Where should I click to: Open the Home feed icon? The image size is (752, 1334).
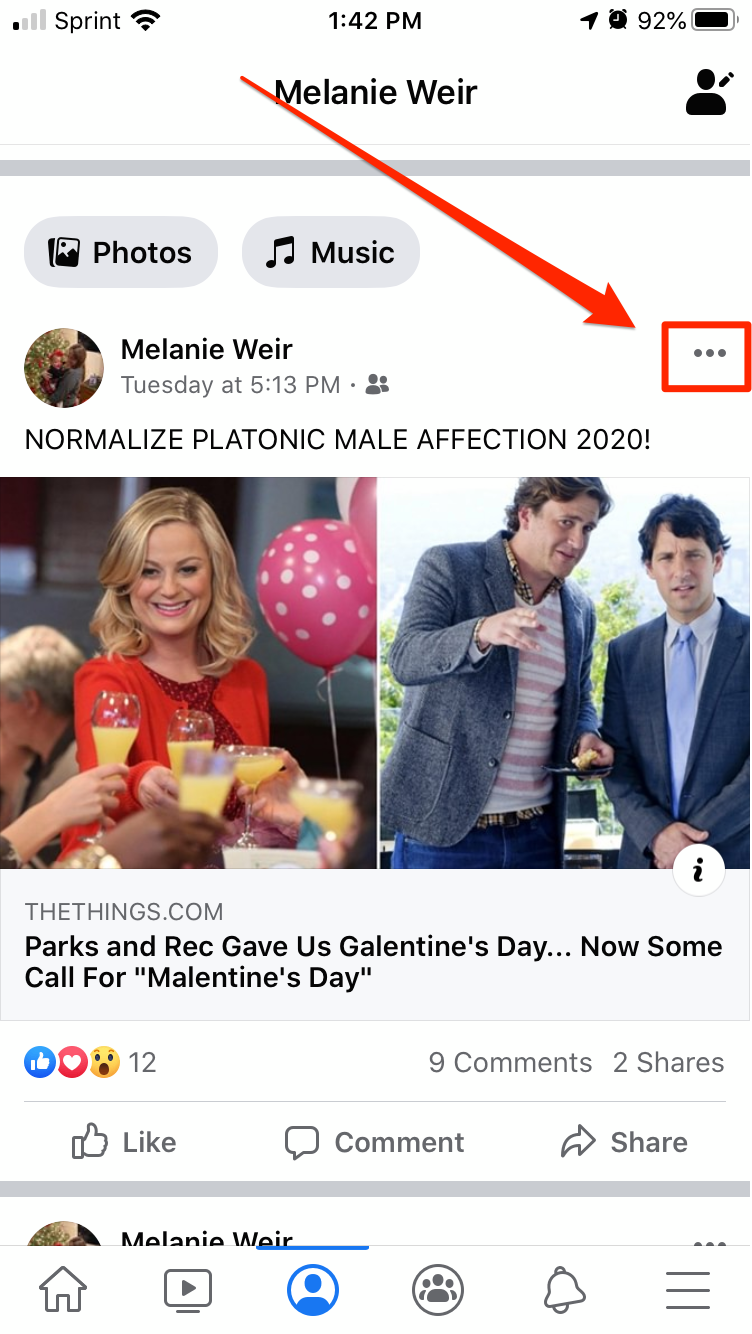tap(62, 1289)
